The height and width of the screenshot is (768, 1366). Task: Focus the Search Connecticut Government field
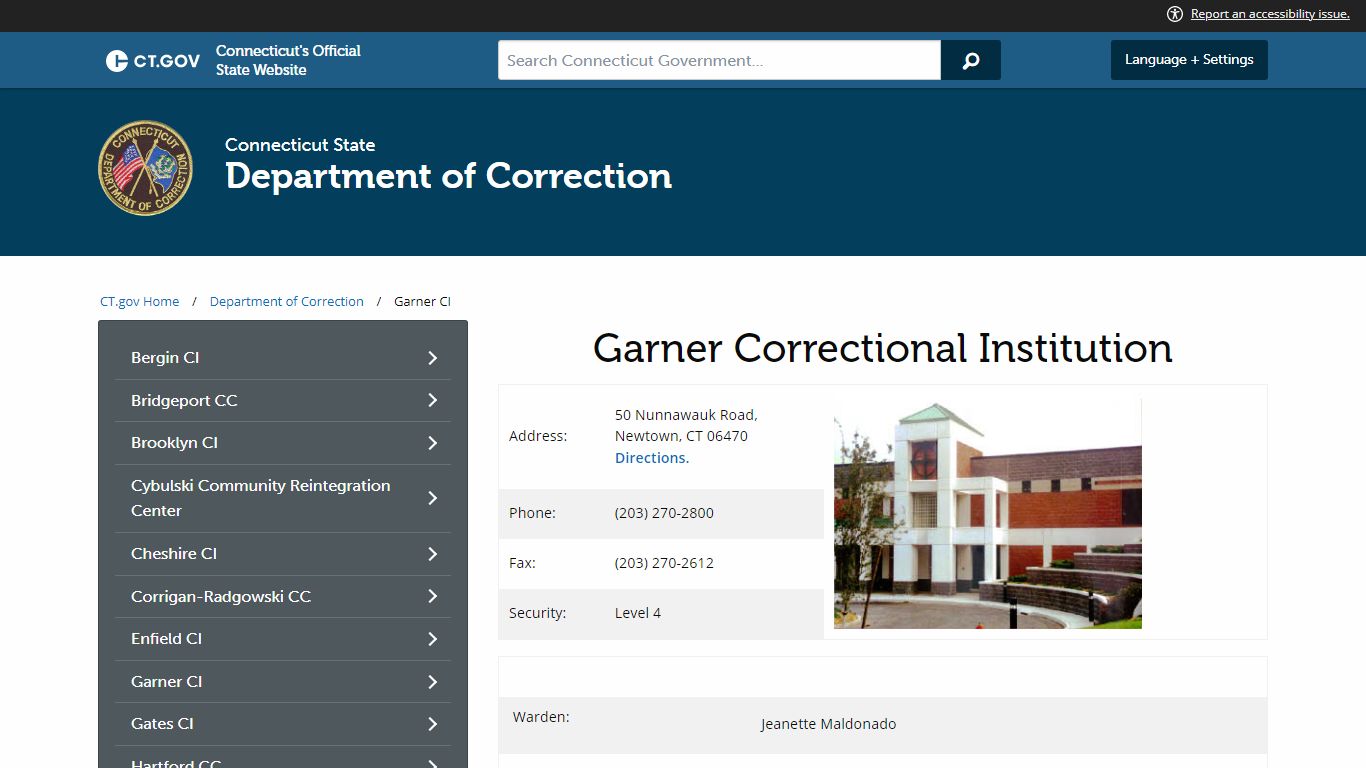point(719,60)
